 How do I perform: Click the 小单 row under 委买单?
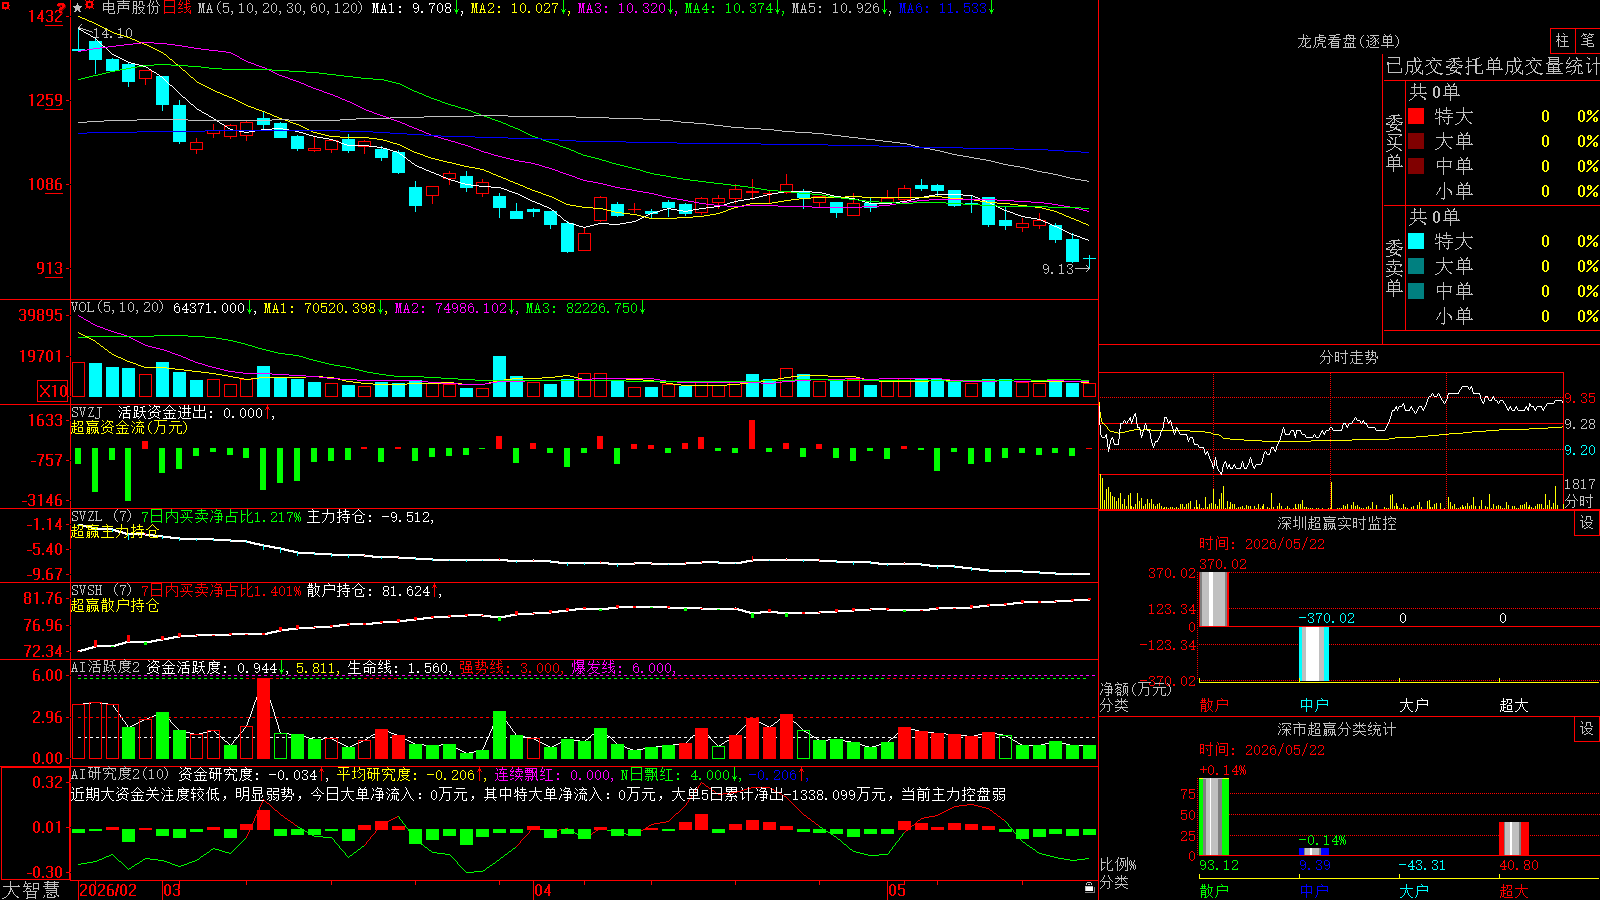coord(1502,191)
